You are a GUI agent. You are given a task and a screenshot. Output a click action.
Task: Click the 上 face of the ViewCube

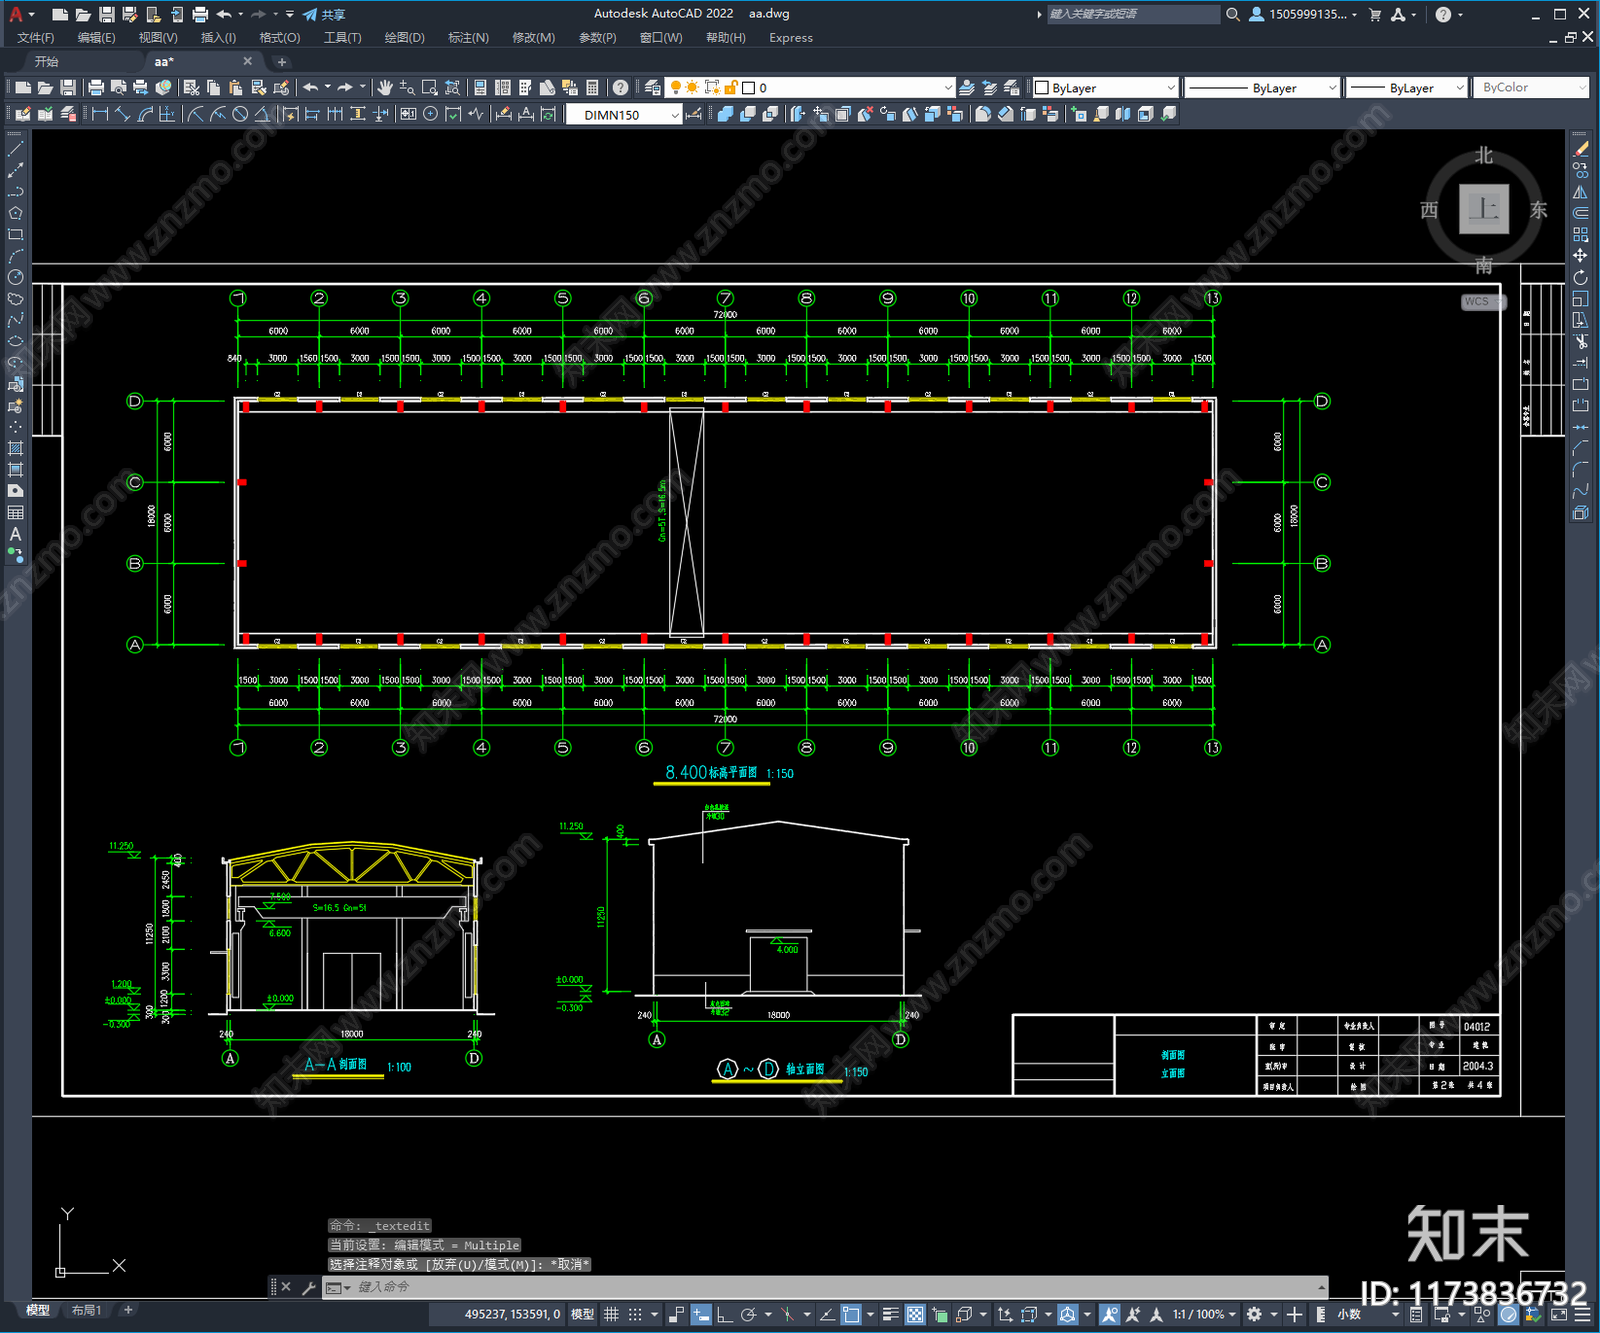[x=1484, y=209]
